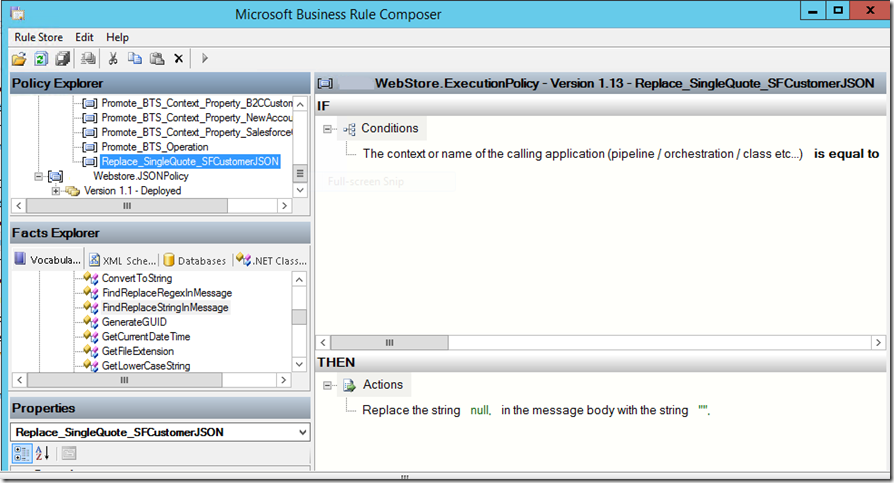Open the Edit menu
This screenshot has height=483, width=894.
pos(84,37)
